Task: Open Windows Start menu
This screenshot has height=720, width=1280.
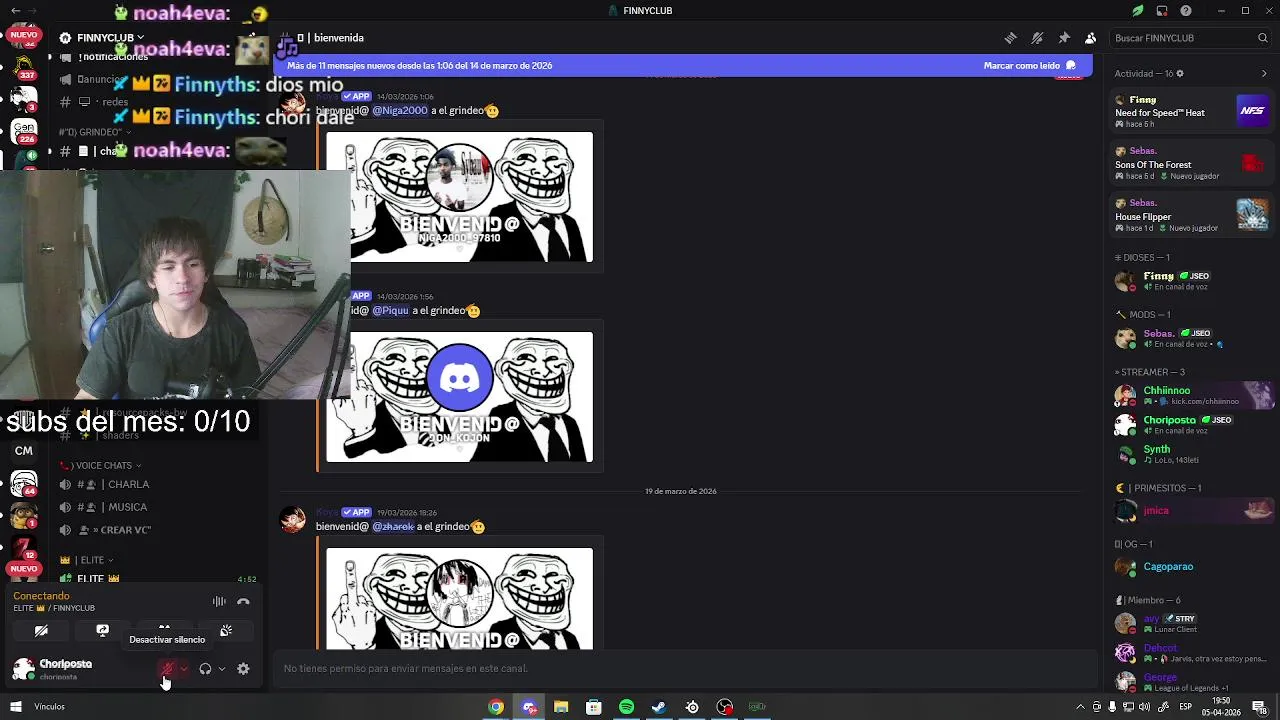Action: [15, 707]
